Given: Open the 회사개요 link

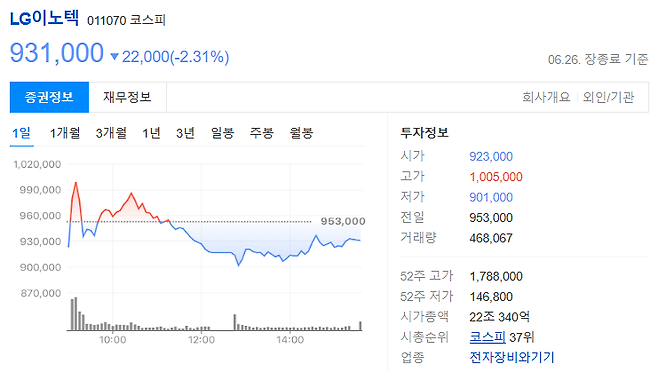Looking at the screenshot, I should tap(546, 97).
